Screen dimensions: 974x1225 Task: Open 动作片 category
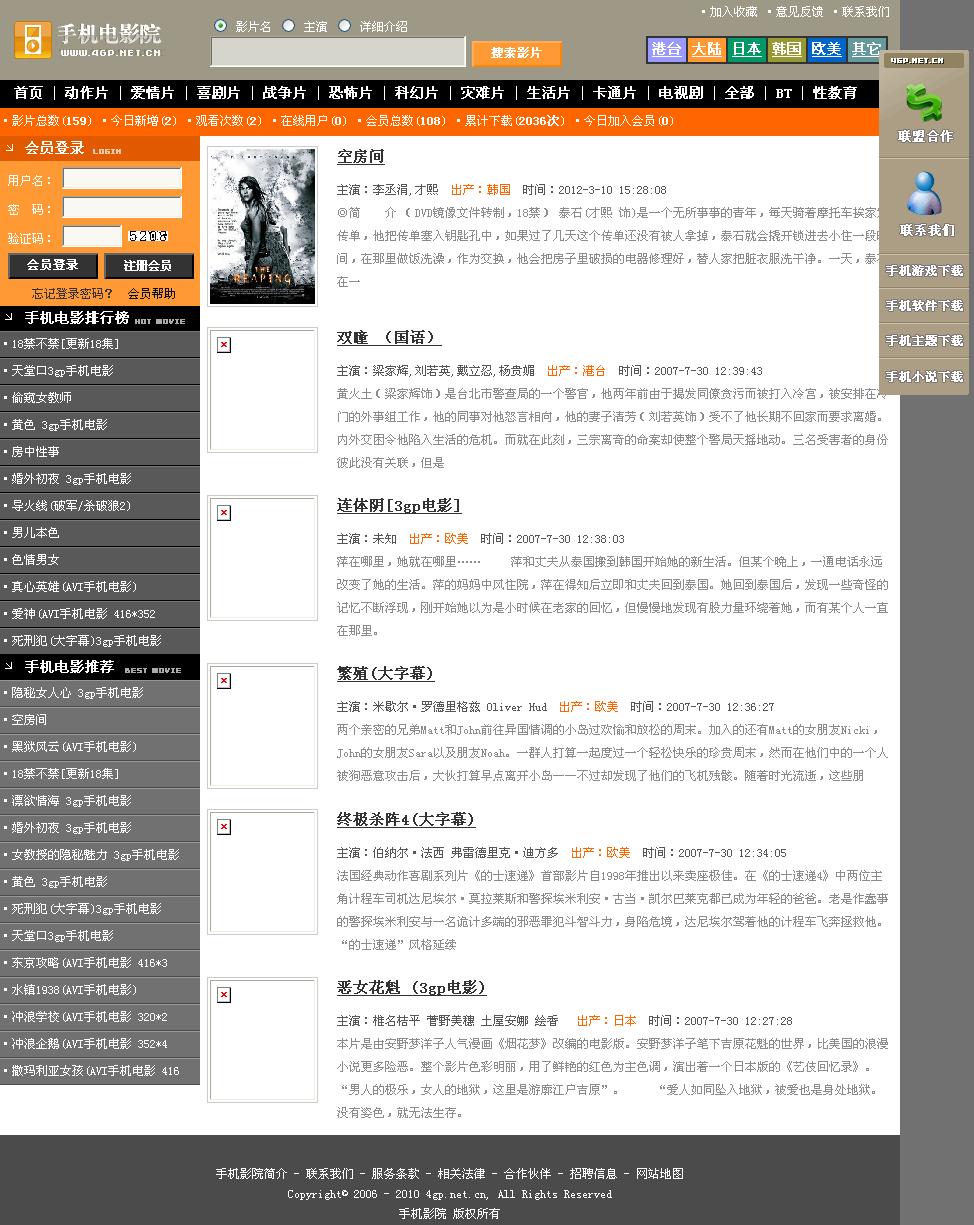coord(86,93)
